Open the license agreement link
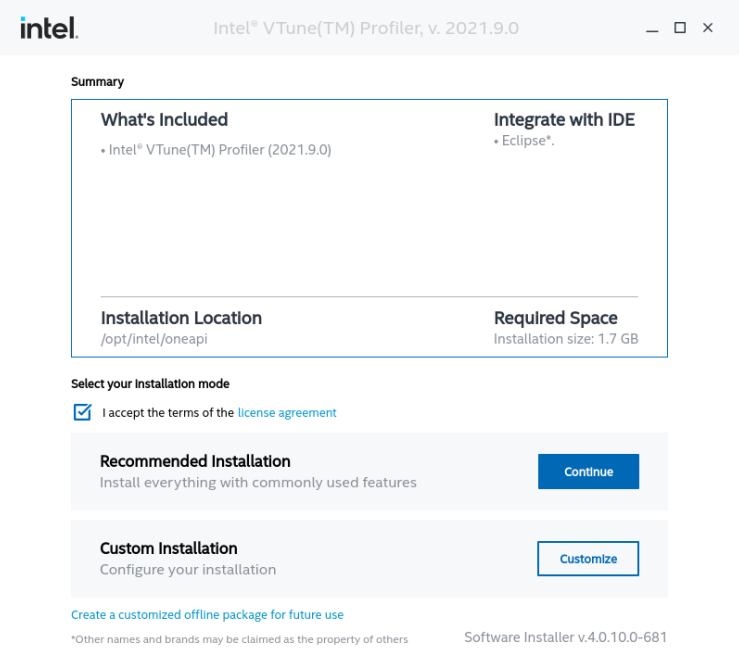 pyautogui.click(x=287, y=412)
